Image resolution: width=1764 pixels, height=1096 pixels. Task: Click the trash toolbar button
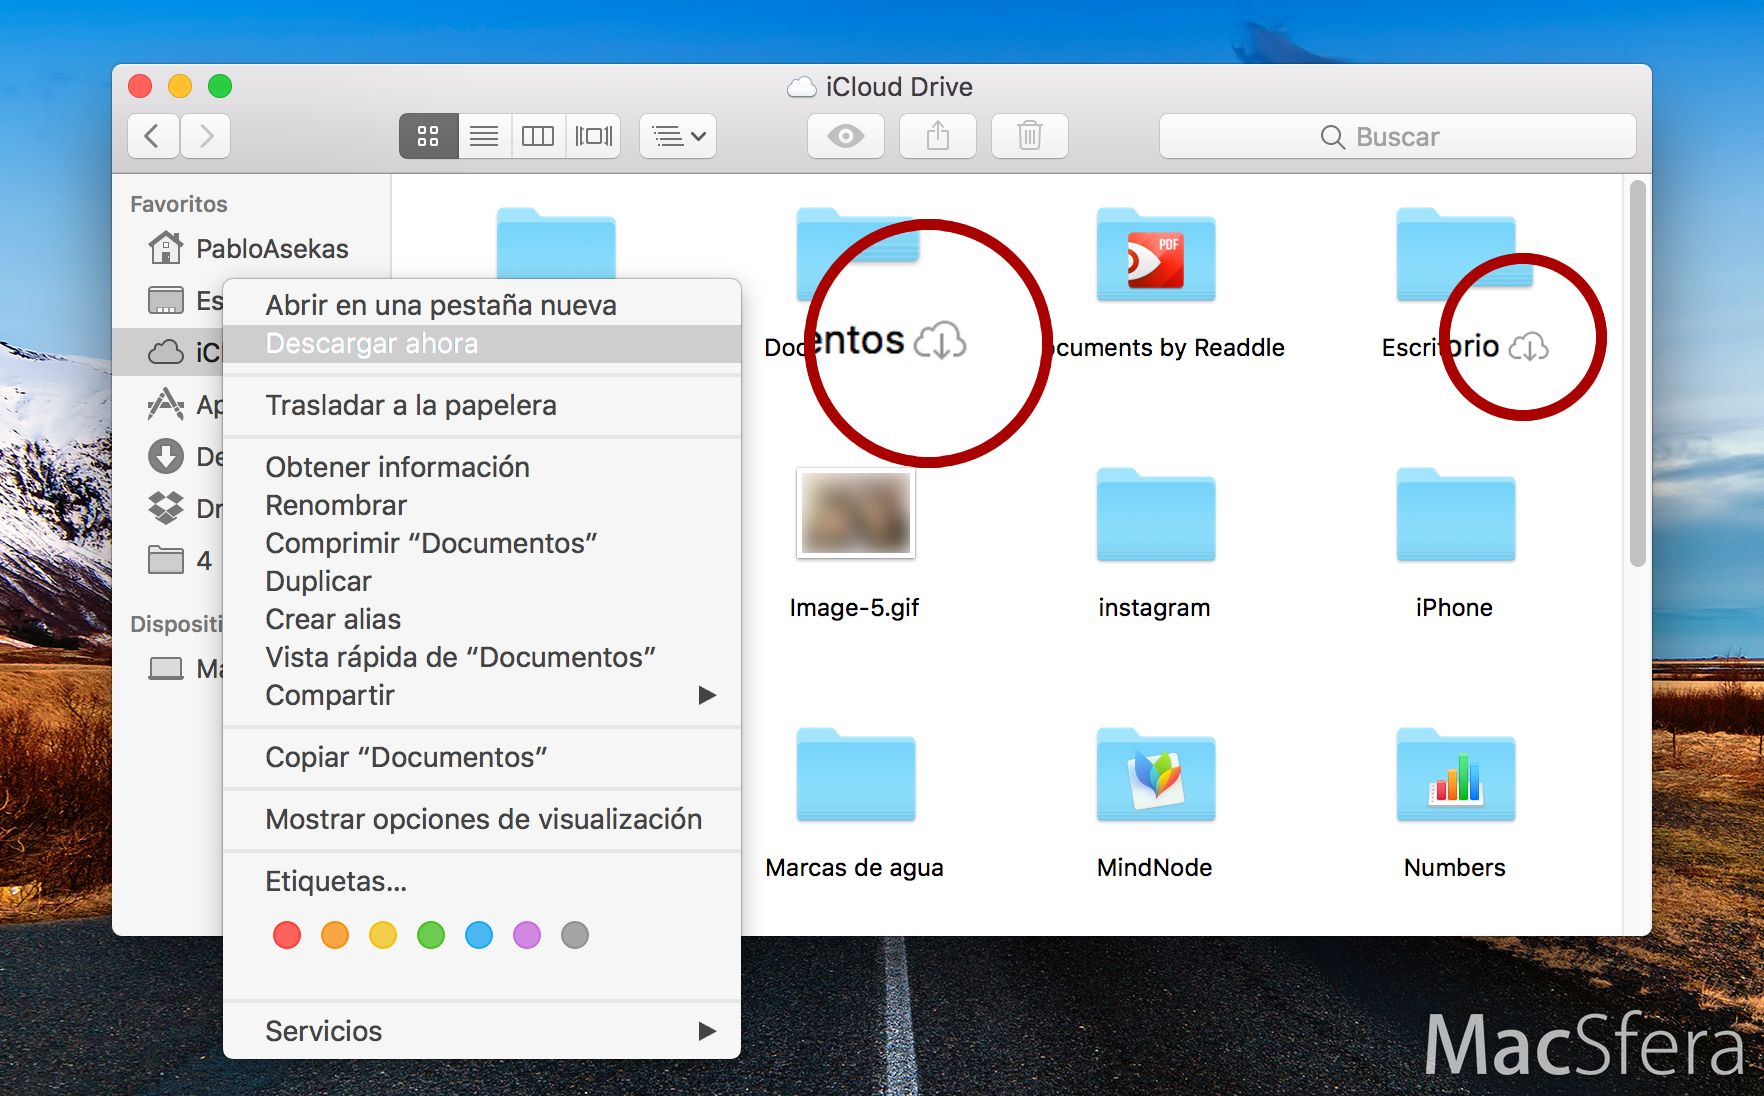(x=1030, y=136)
